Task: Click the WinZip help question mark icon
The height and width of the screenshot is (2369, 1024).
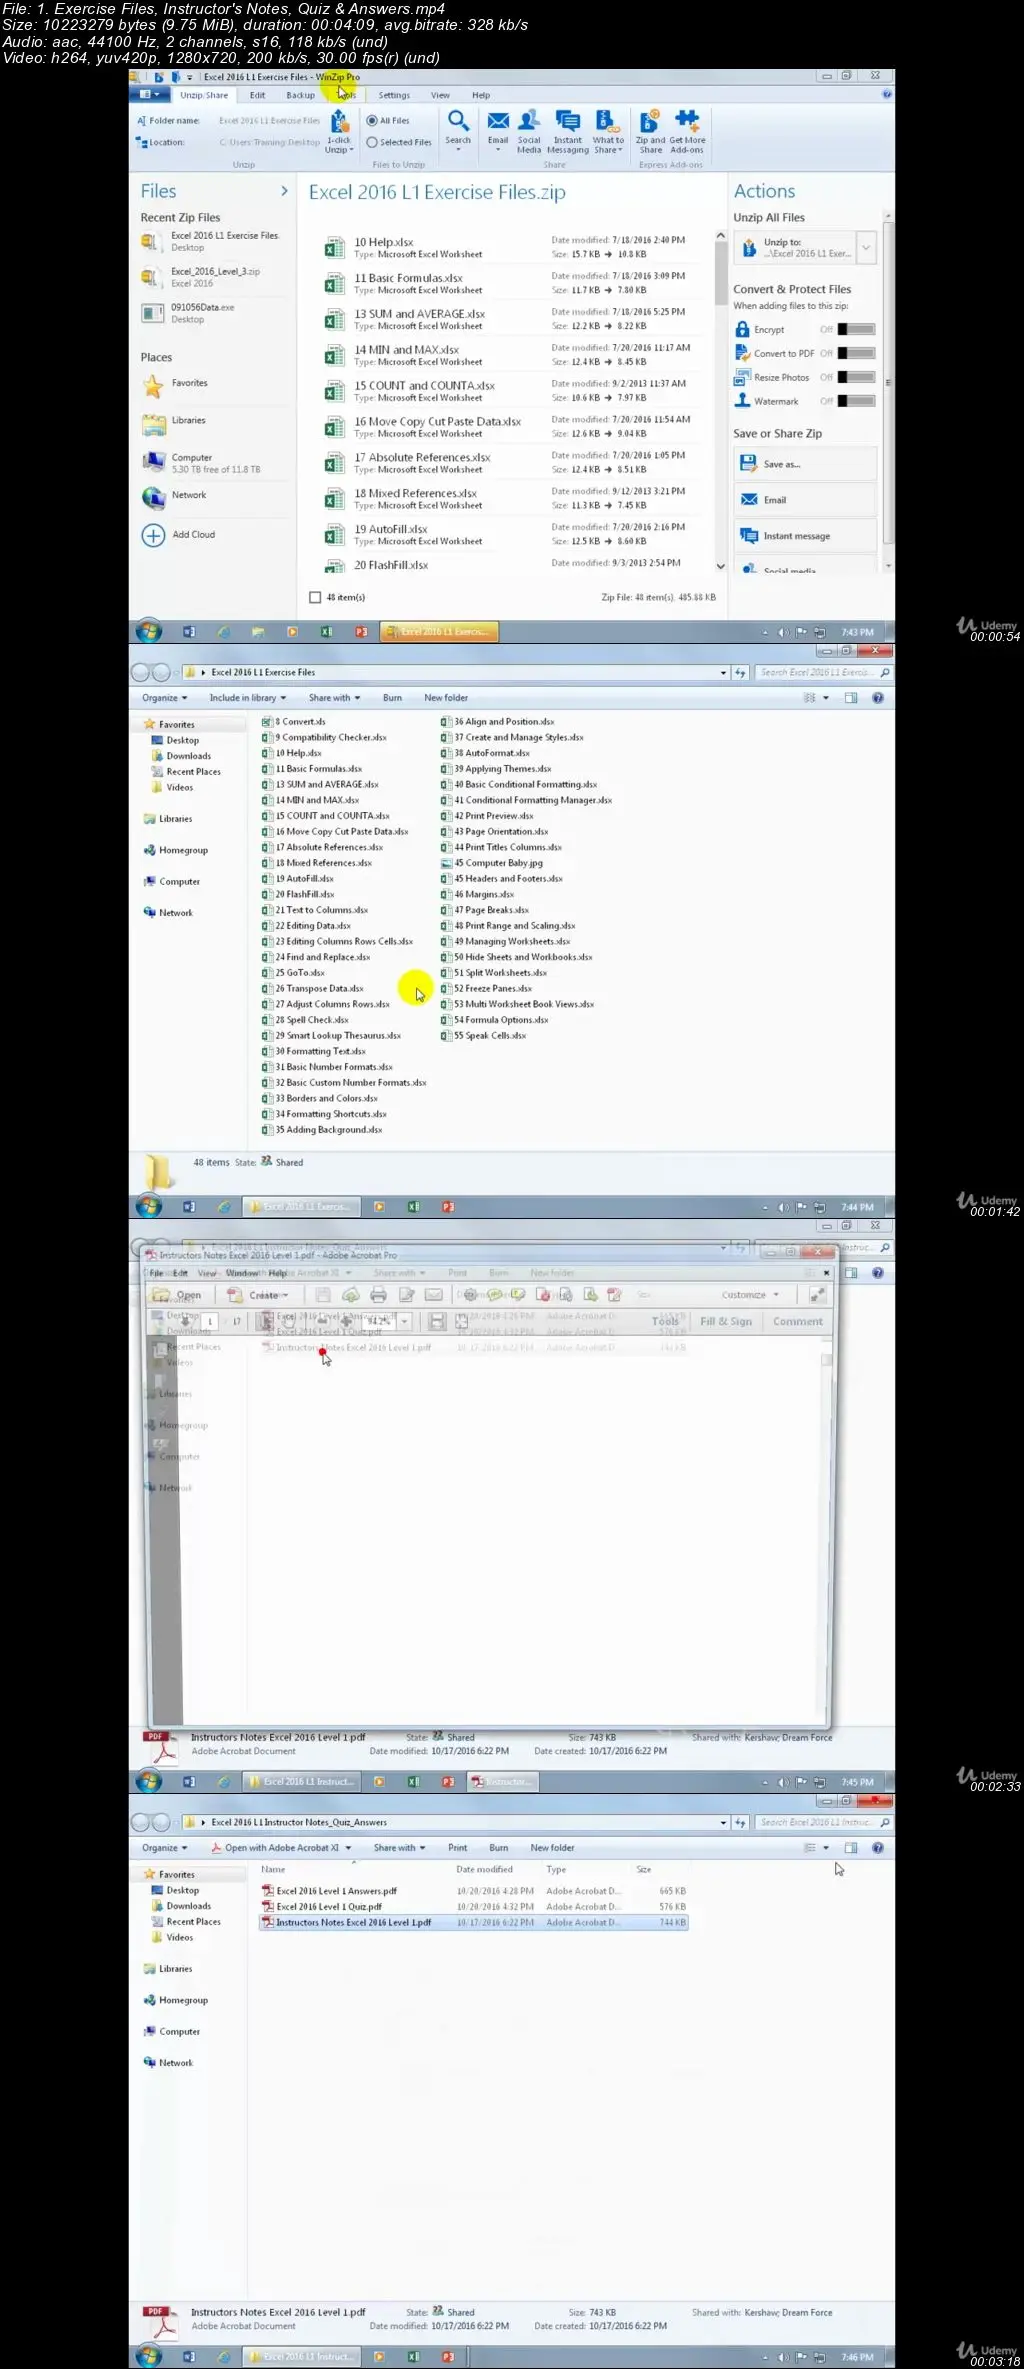Action: pos(886,95)
